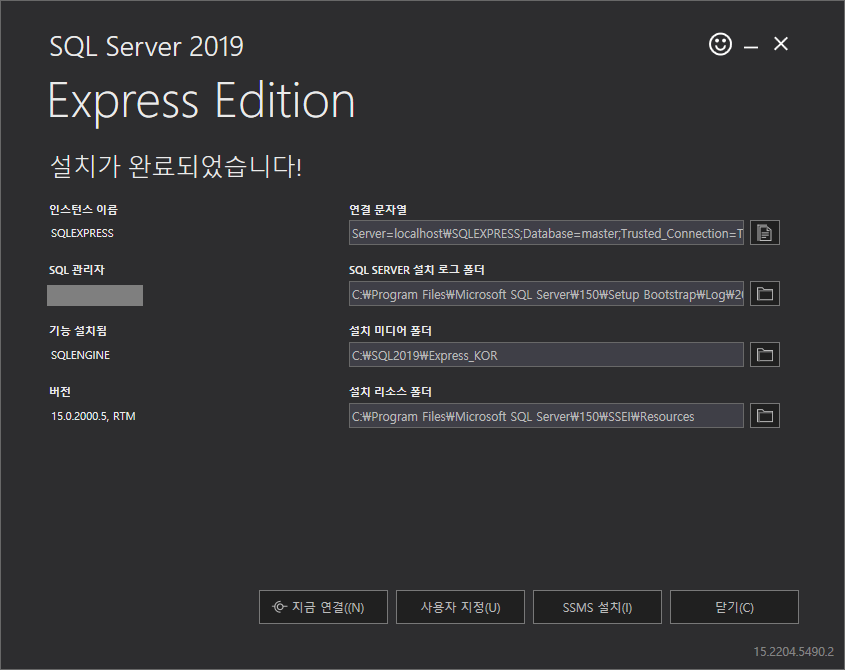
Task: Click the greyed-out SQL administrator value
Action: (95, 295)
